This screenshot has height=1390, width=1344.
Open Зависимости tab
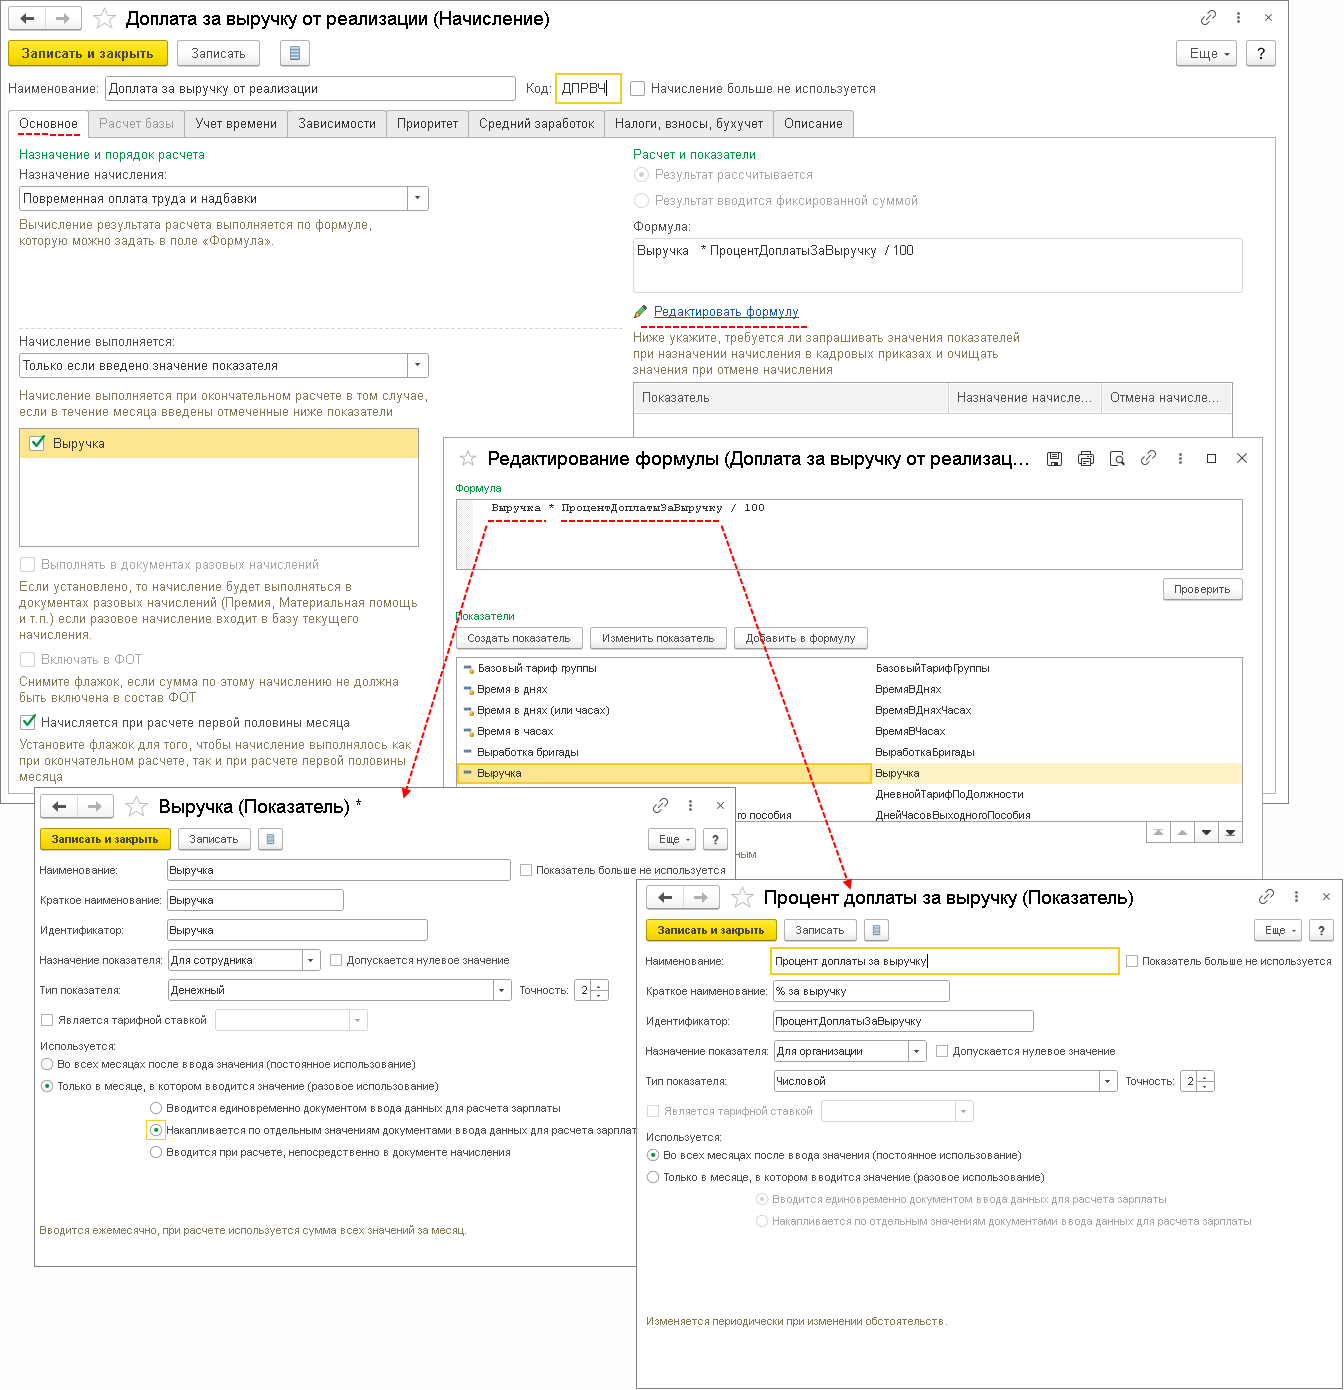point(337,124)
